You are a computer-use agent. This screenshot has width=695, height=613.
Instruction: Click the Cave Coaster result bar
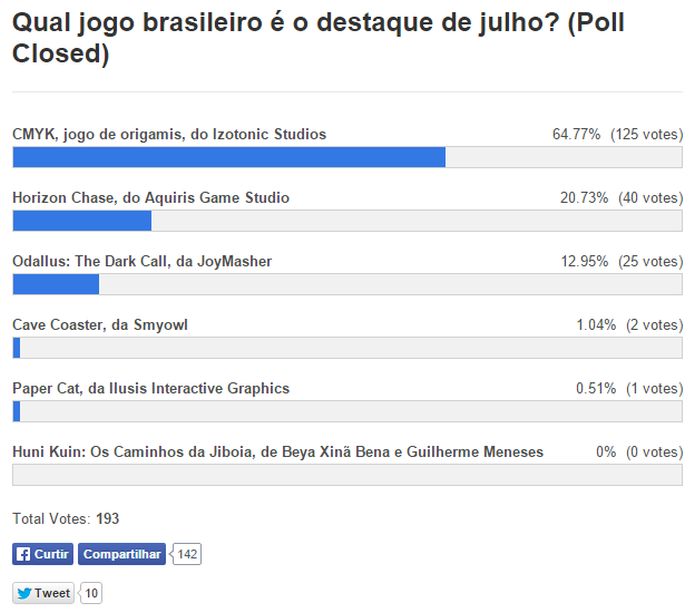click(x=16, y=348)
